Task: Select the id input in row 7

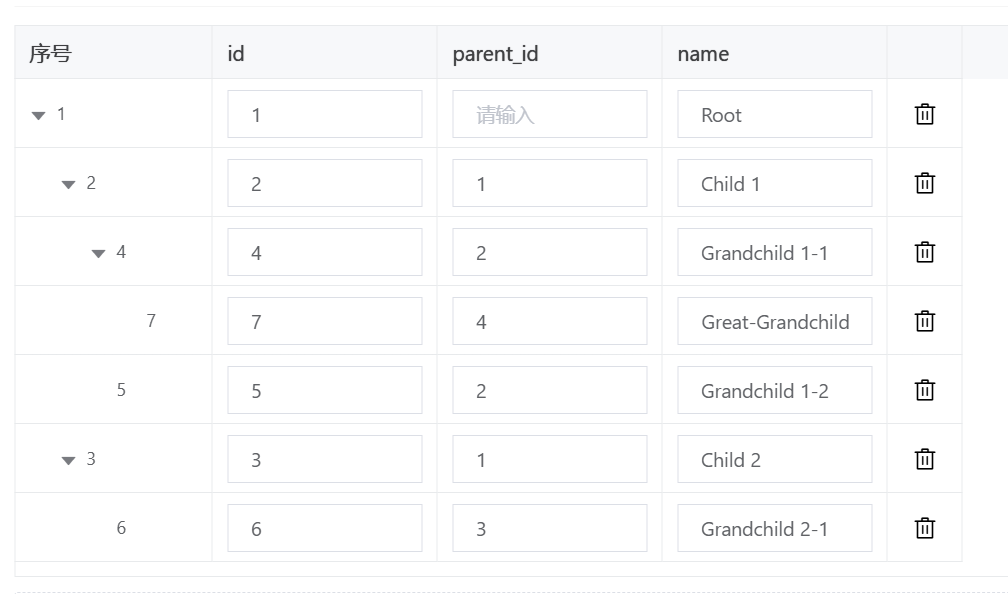Action: [324, 321]
